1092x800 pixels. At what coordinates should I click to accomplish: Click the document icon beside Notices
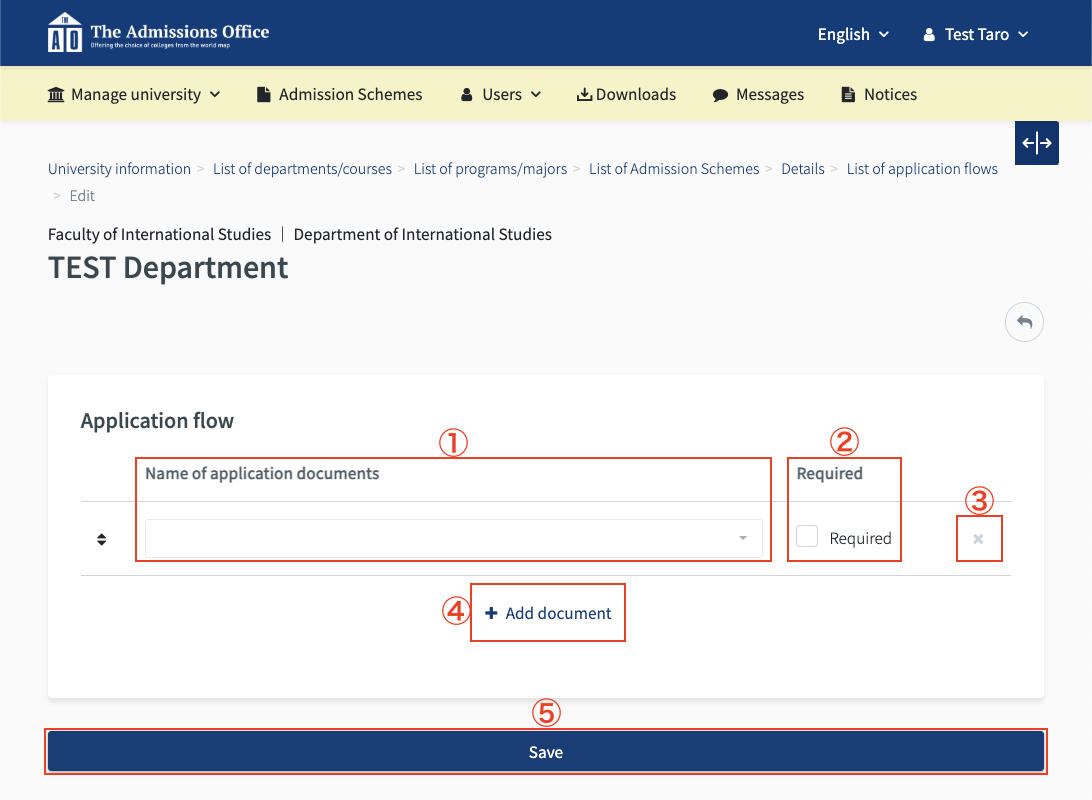click(x=848, y=94)
